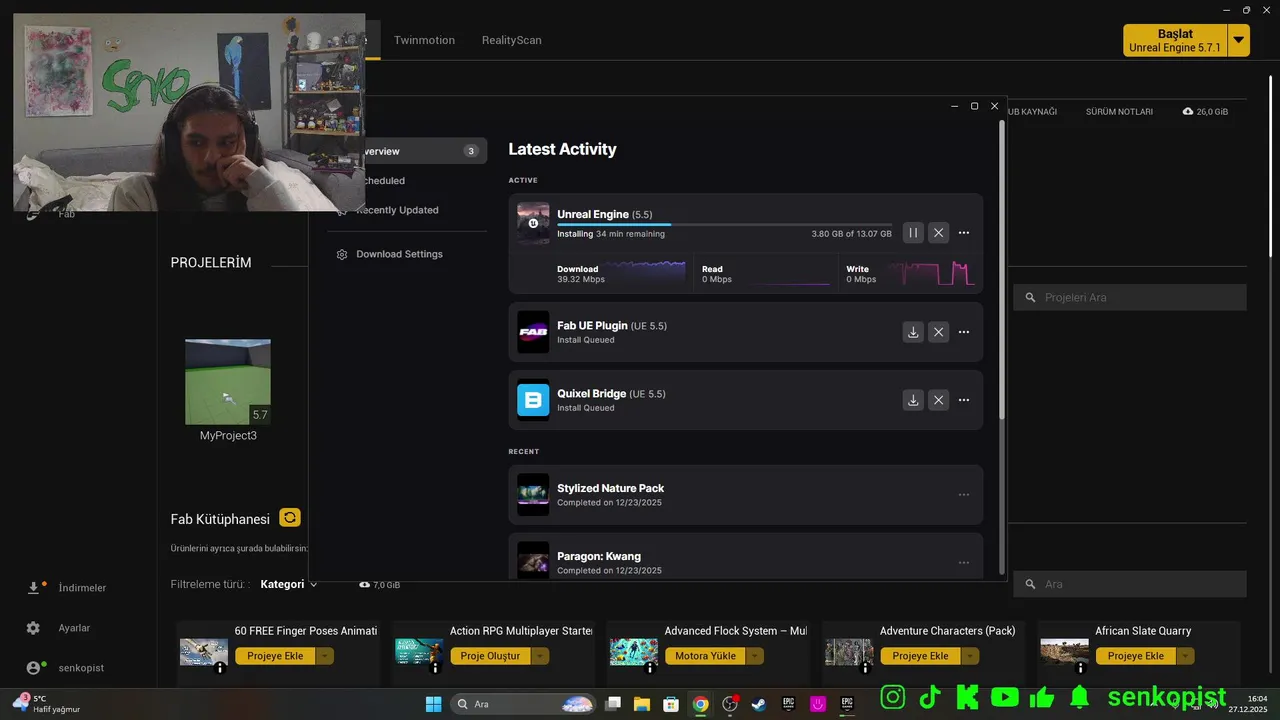Open the MyProject3 project thumbnail

click(228, 382)
